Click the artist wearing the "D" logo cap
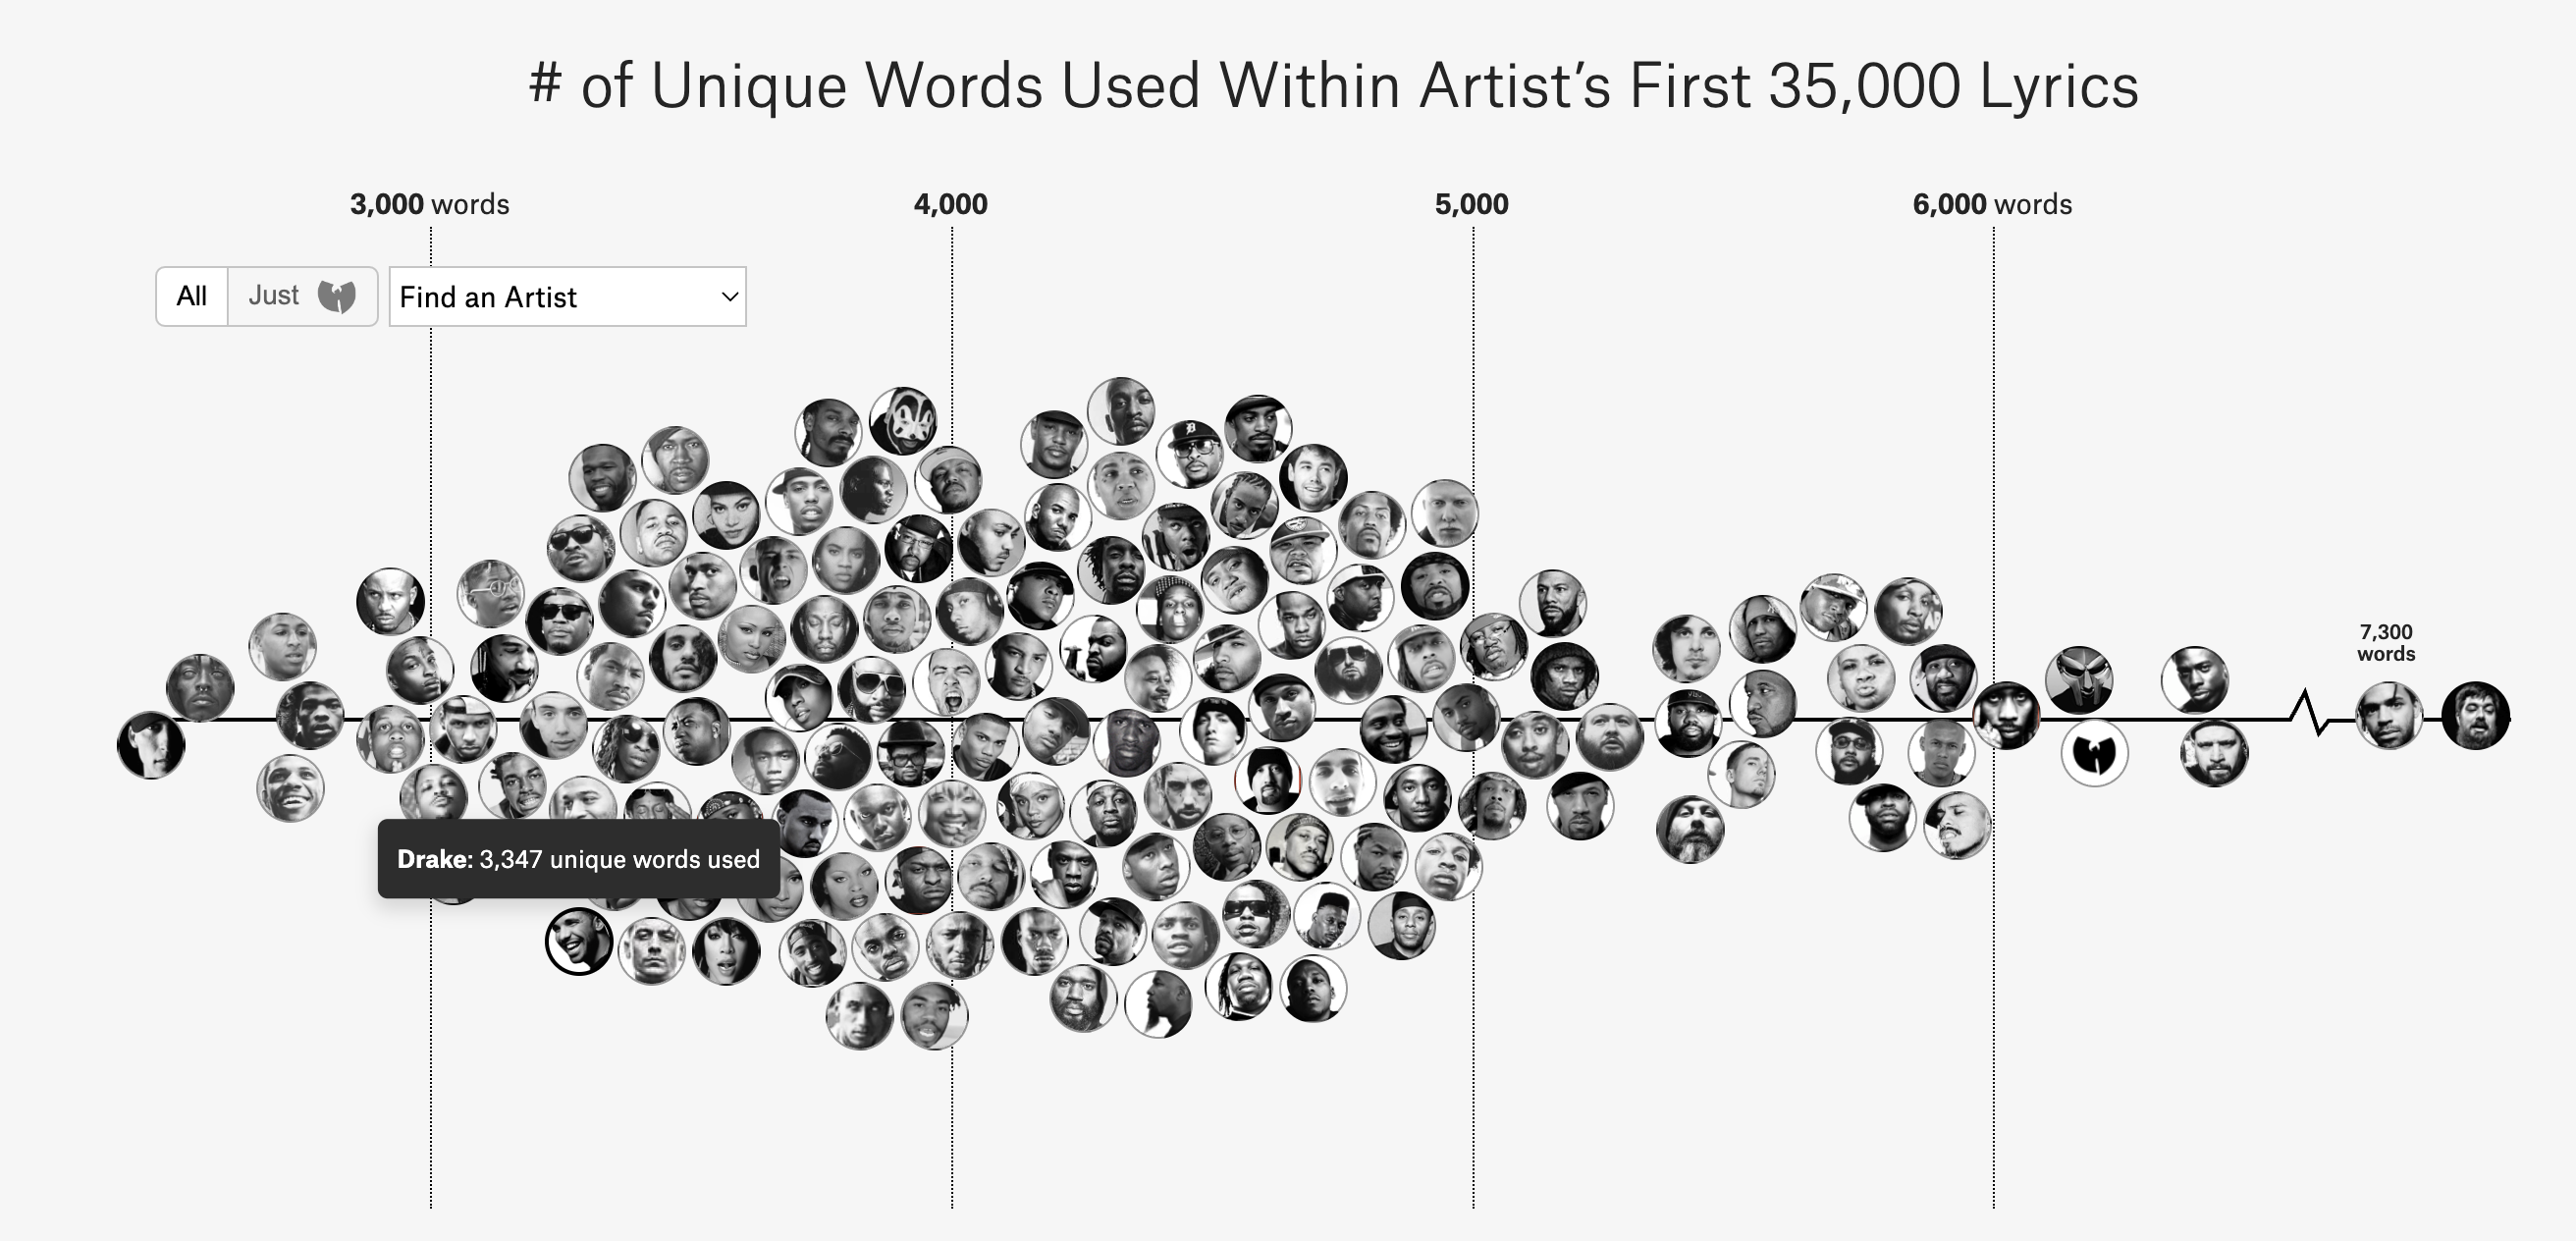Screen dimensions: 2576x1241 click(x=1189, y=453)
